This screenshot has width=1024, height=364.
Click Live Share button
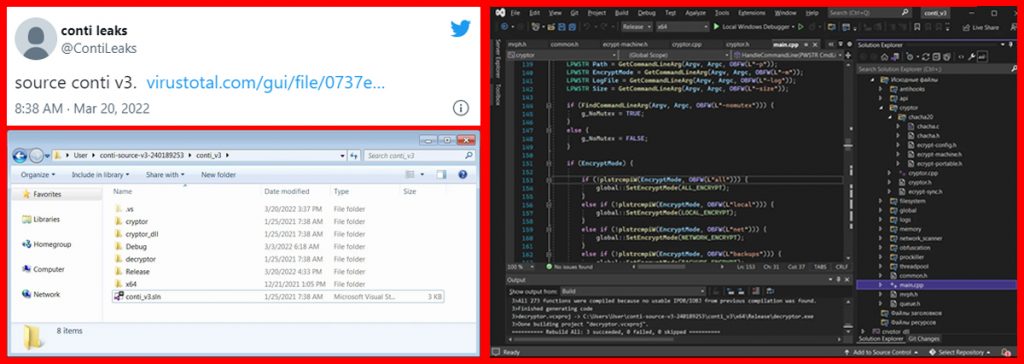(x=980, y=27)
